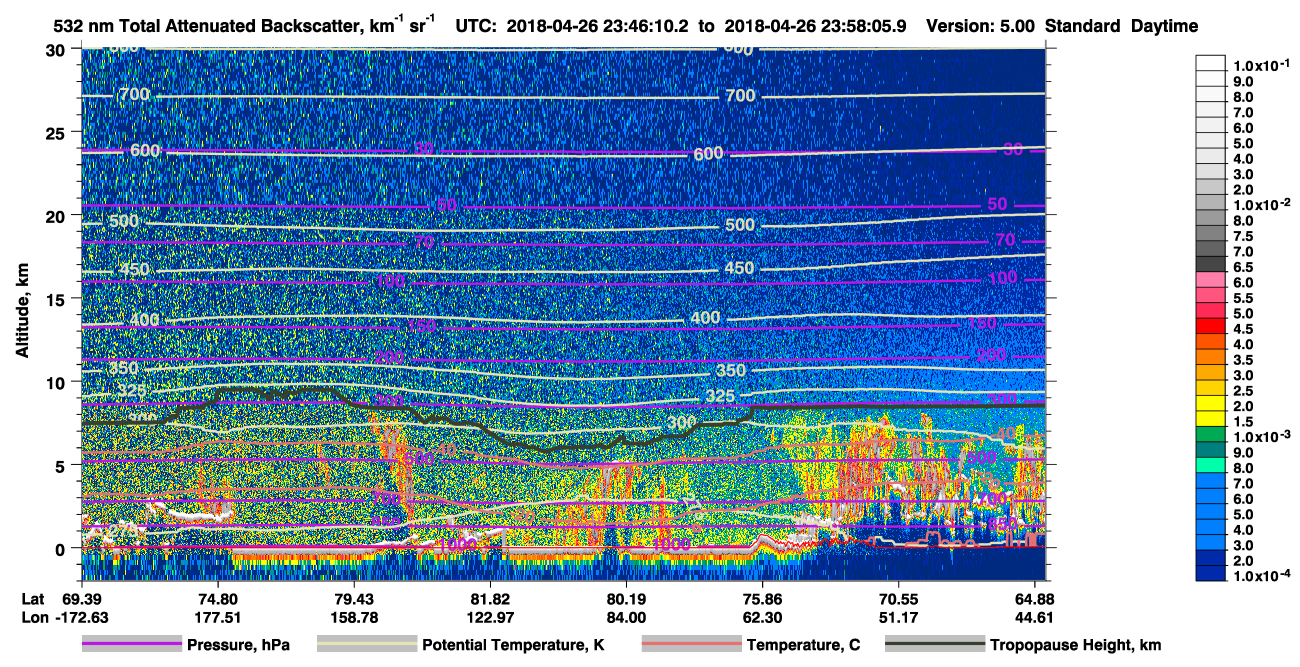Click the white top colorbar swatch beside 1.0x10-1
Image resolution: width=1300 pixels, height=667 pixels.
(1211, 62)
